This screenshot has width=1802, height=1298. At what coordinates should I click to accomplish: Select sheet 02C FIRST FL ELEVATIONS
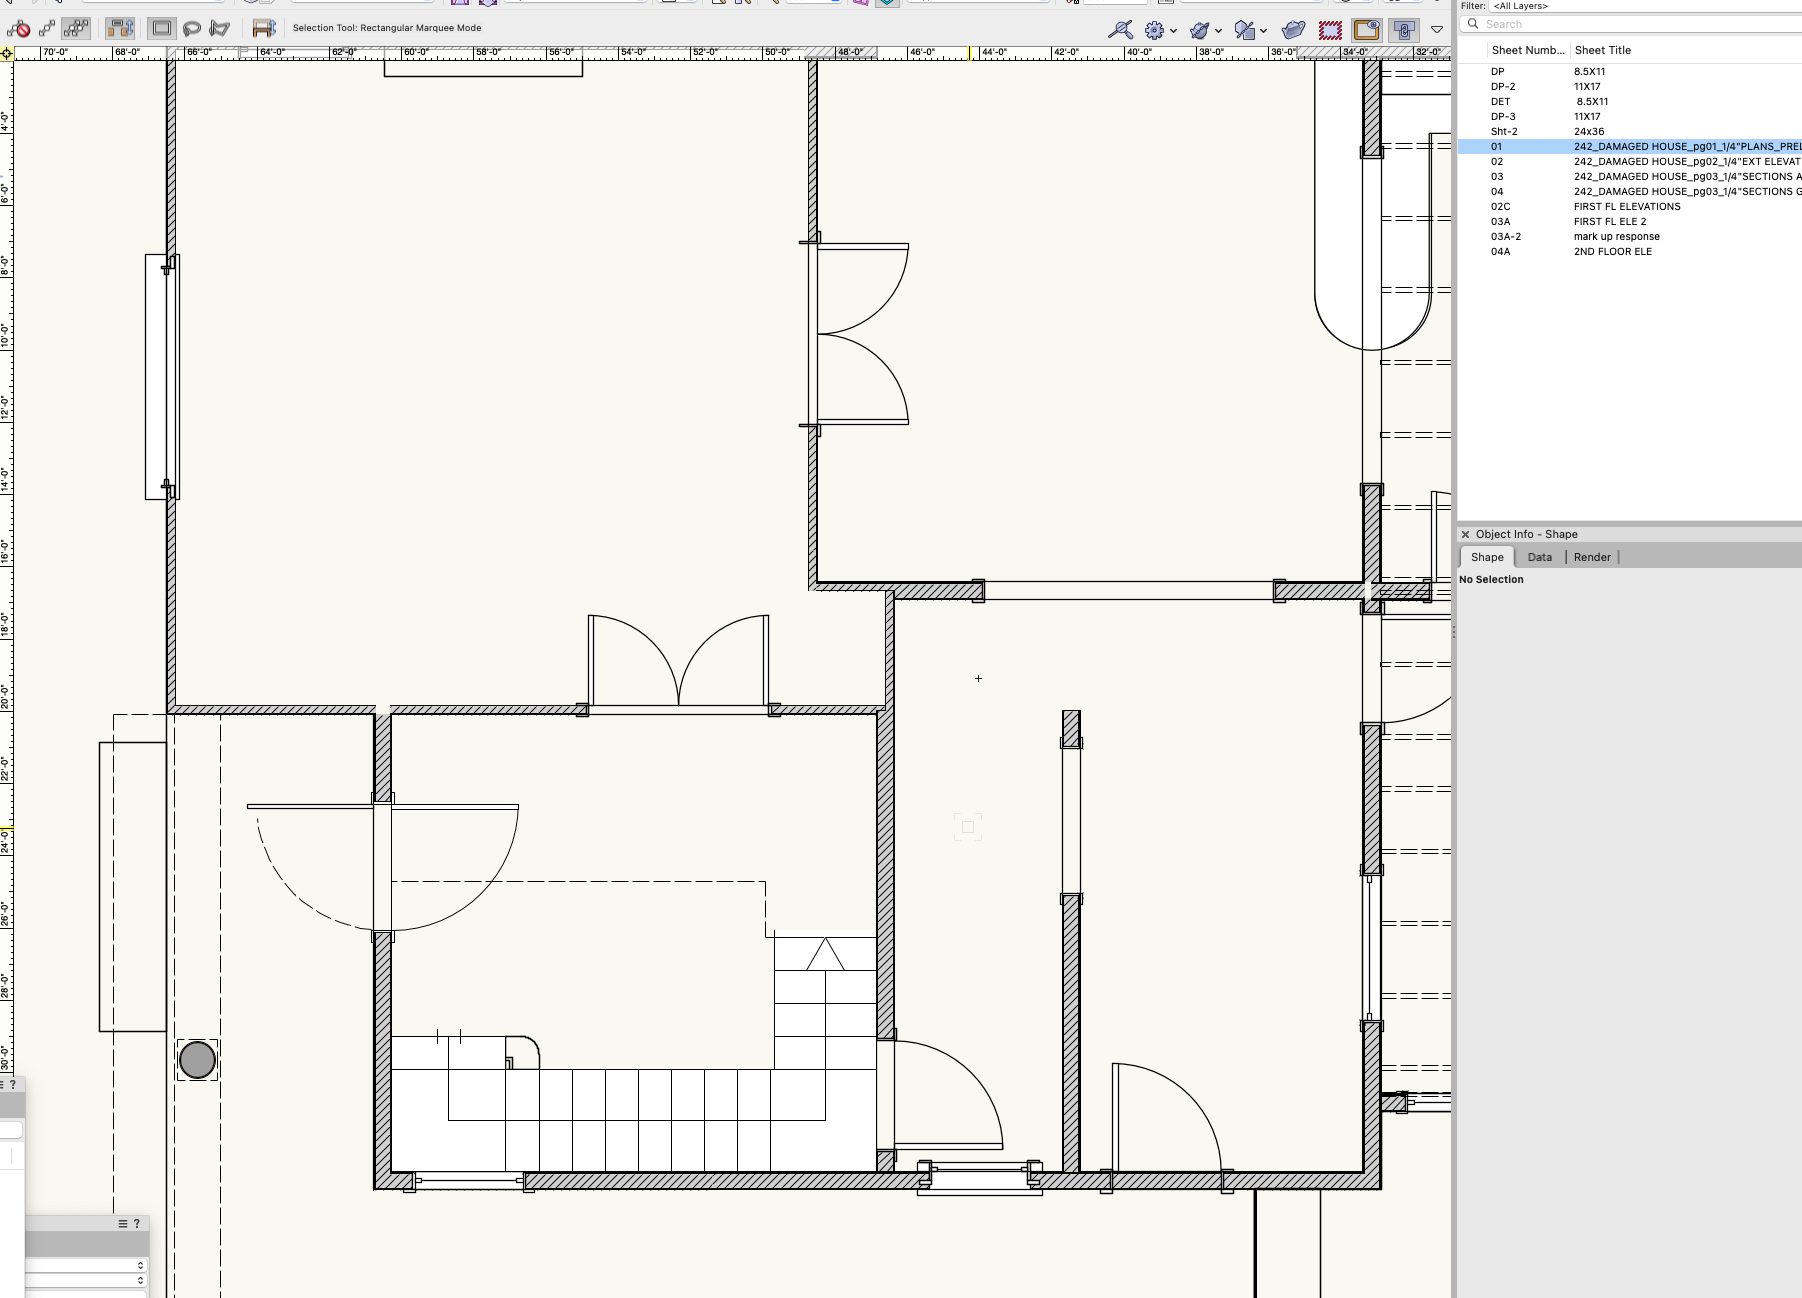coord(1626,207)
